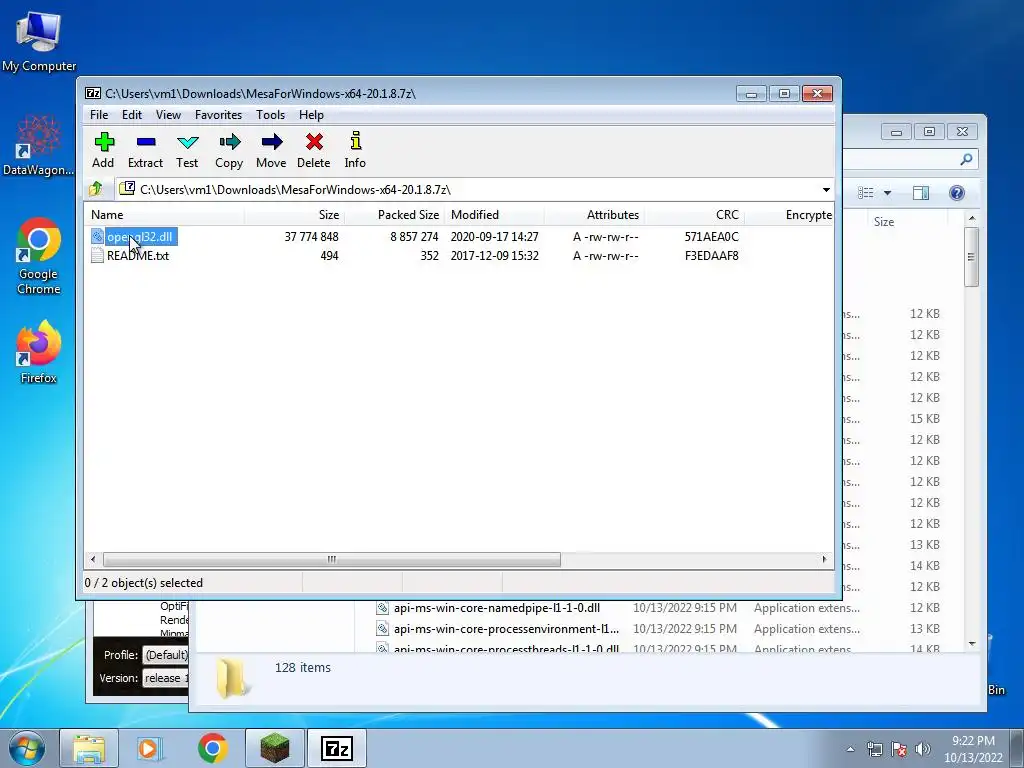The height and width of the screenshot is (768, 1024).
Task: Click the Explorer window search magnifier icon
Action: pyautogui.click(x=967, y=159)
